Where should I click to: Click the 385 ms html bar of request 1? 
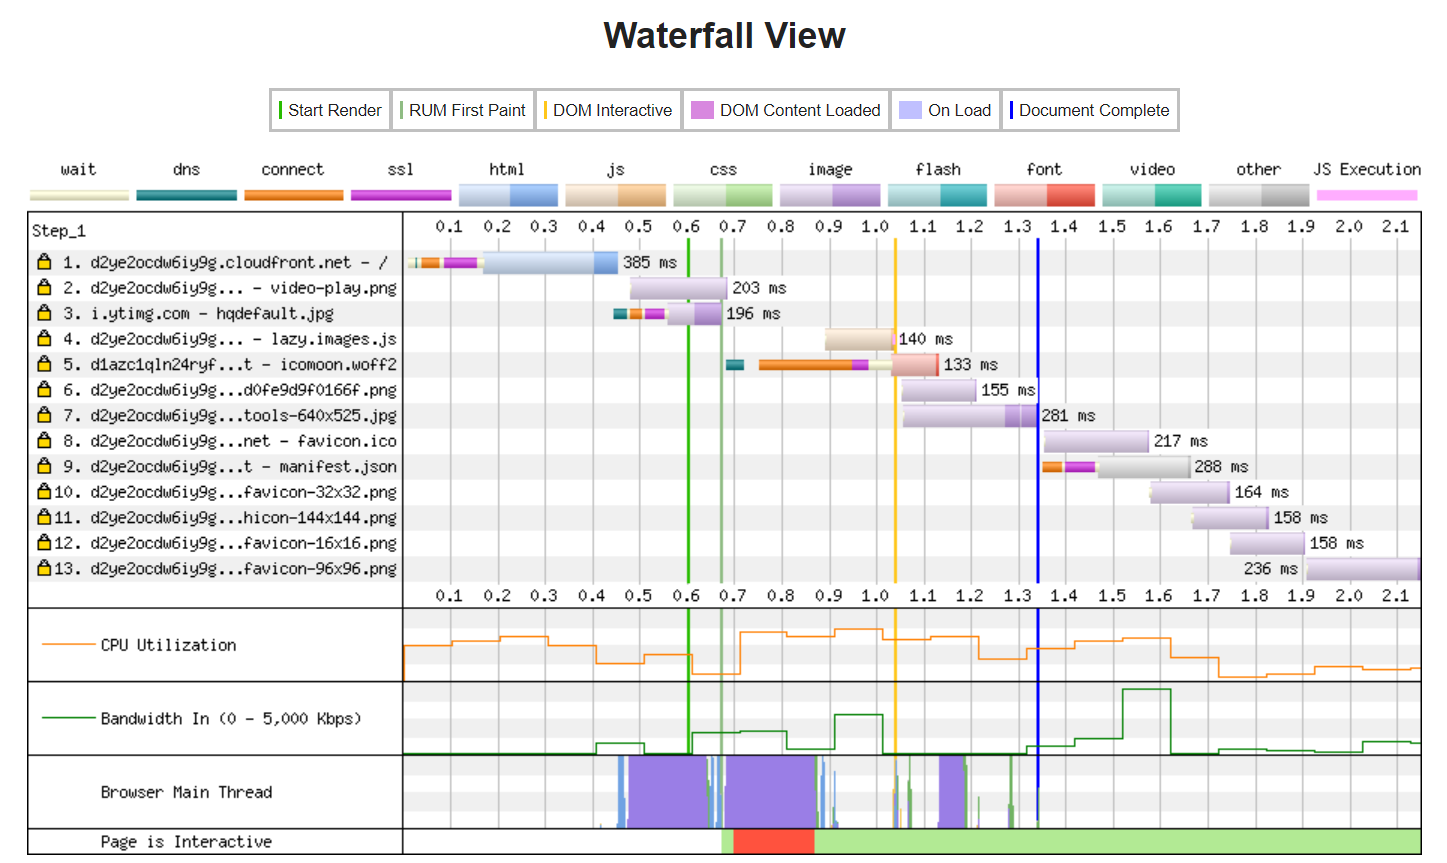point(550,262)
